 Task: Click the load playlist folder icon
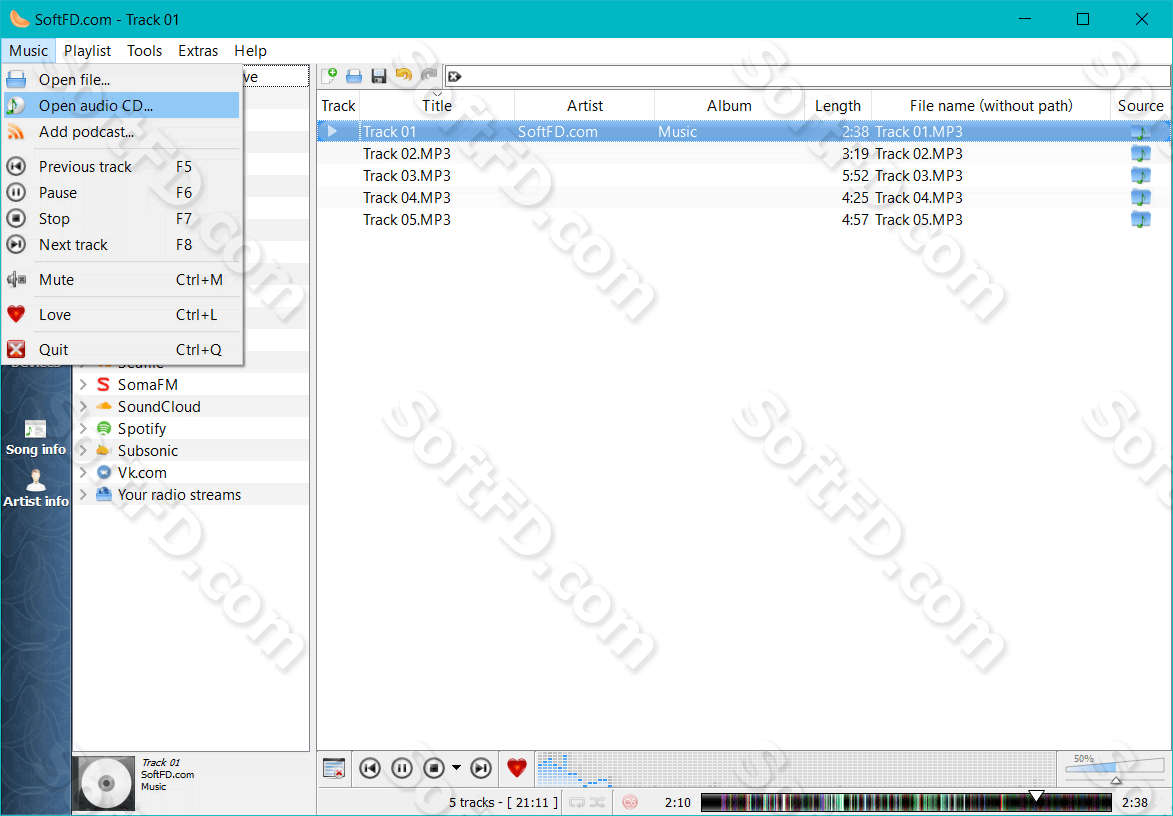(x=354, y=76)
